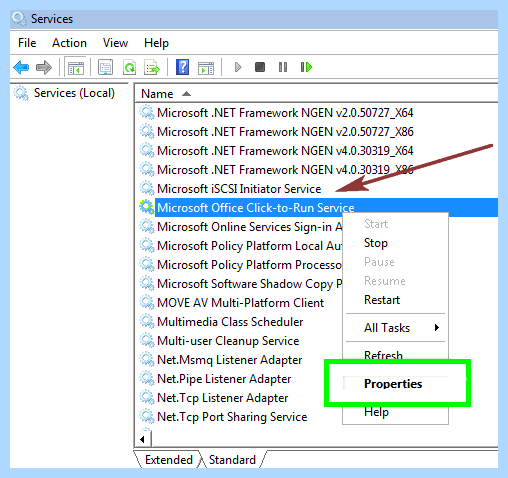Select Net.Pipe Listener Adapter row
The height and width of the screenshot is (478, 508).
[x=224, y=379]
